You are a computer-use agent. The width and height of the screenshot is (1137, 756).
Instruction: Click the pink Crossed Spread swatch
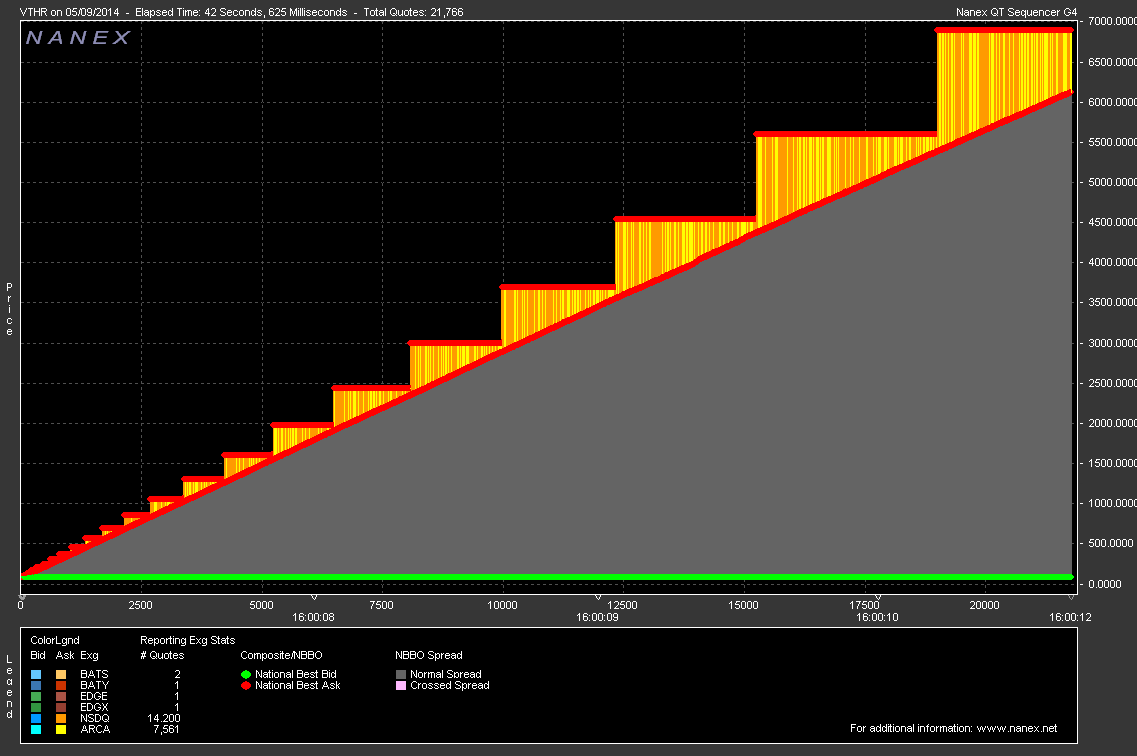click(400, 685)
